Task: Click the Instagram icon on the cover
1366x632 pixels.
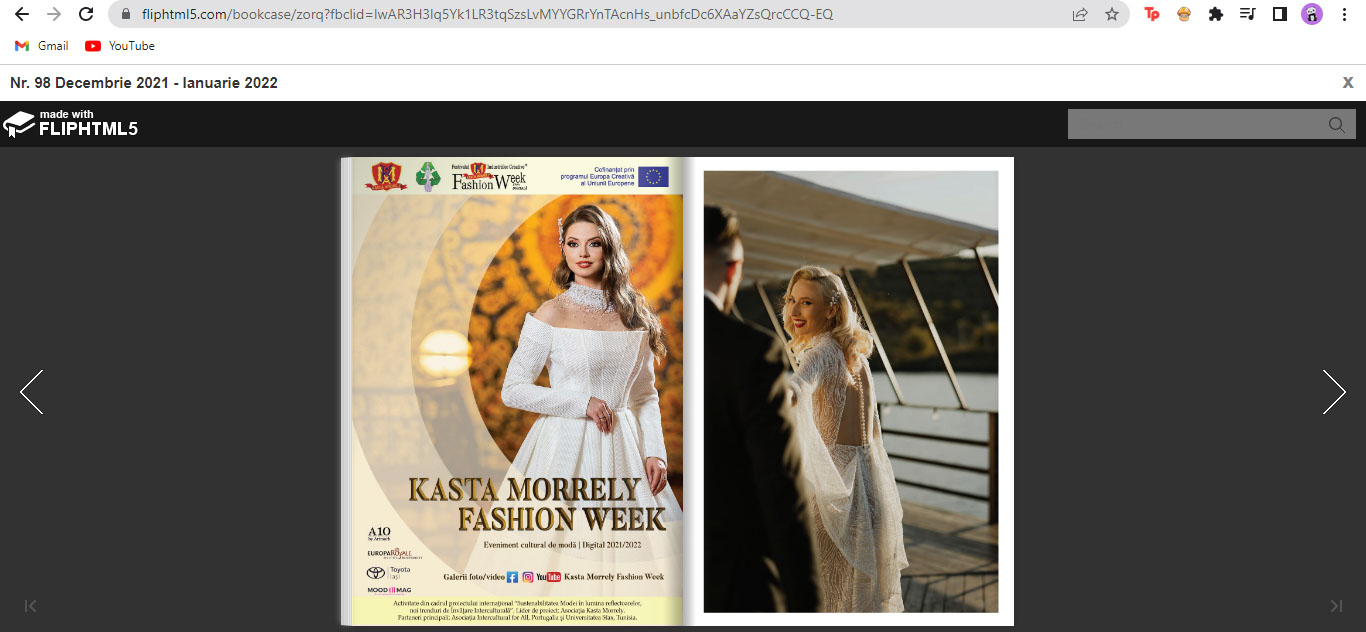Action: pos(528,577)
